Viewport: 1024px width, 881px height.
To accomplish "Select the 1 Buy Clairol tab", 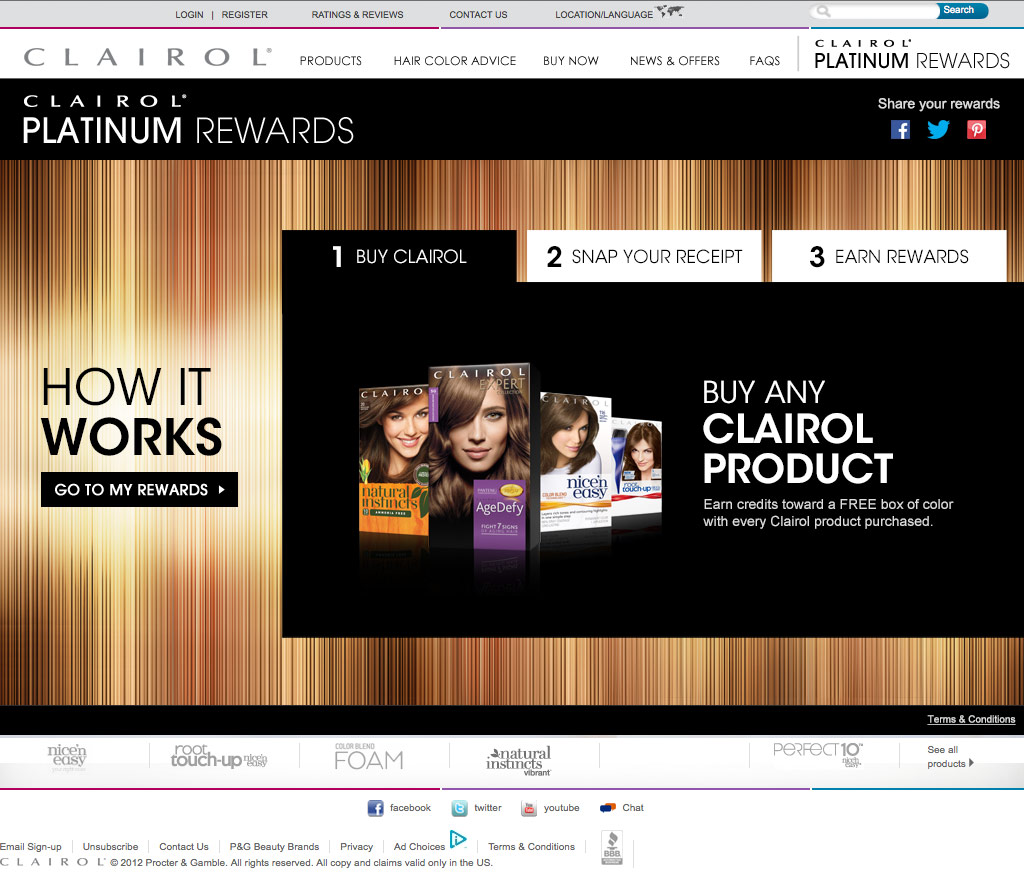I will pyautogui.click(x=399, y=256).
